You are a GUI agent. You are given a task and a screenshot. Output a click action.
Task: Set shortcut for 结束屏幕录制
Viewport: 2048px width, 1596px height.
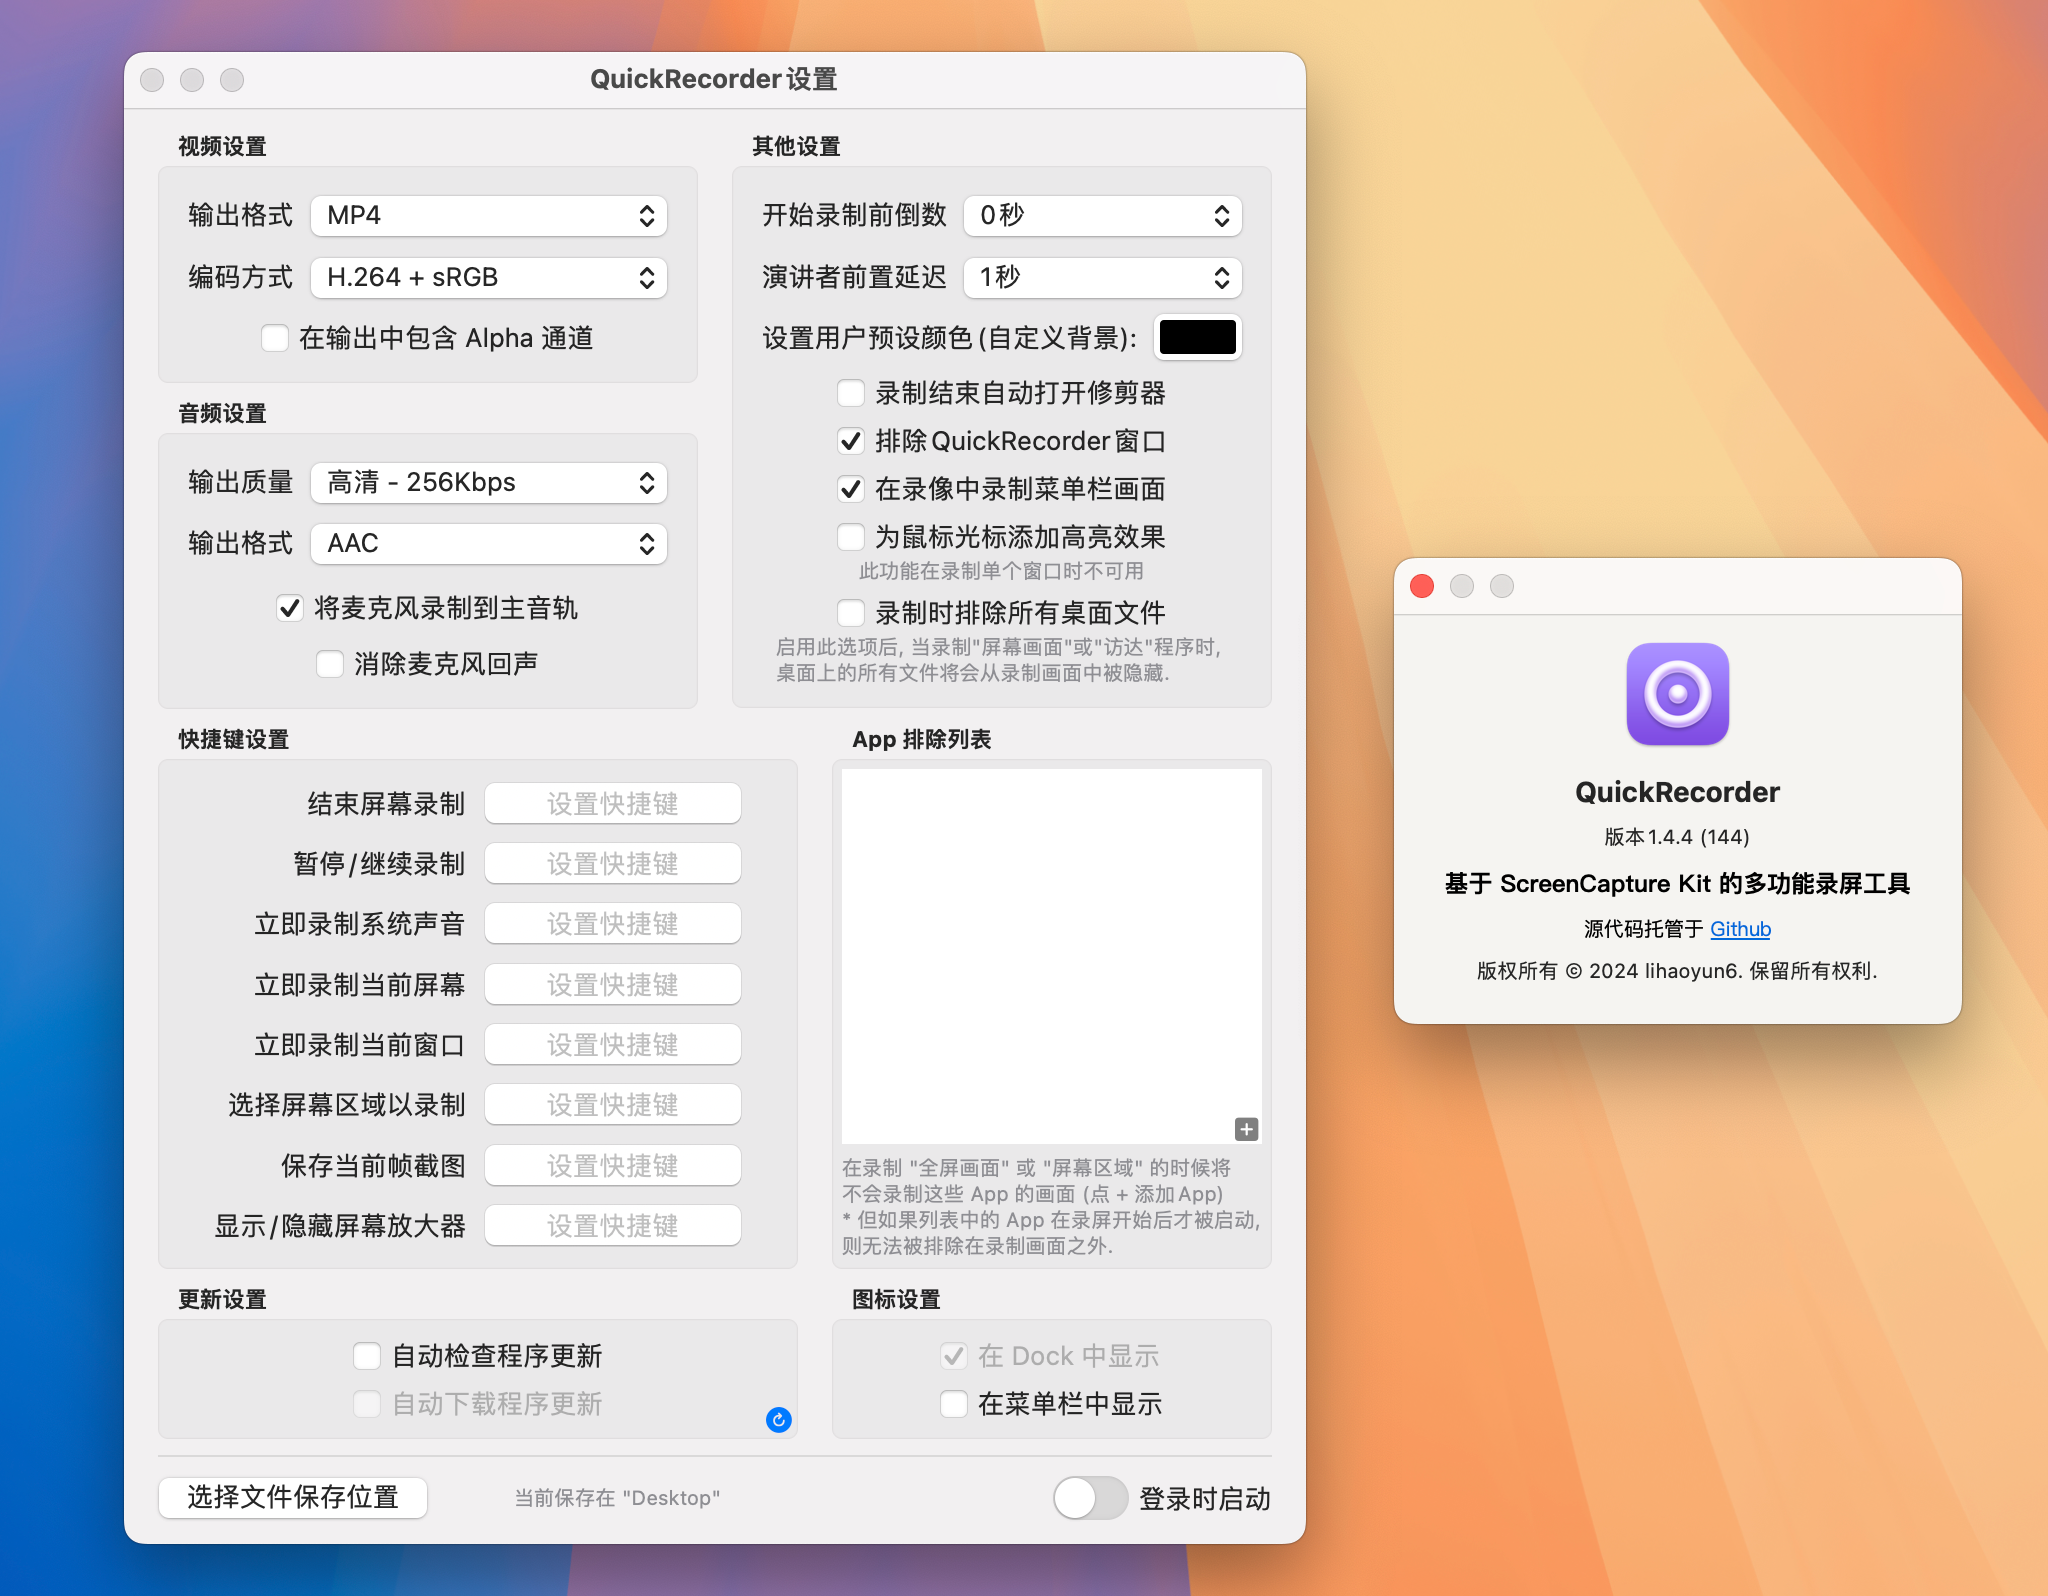point(613,804)
